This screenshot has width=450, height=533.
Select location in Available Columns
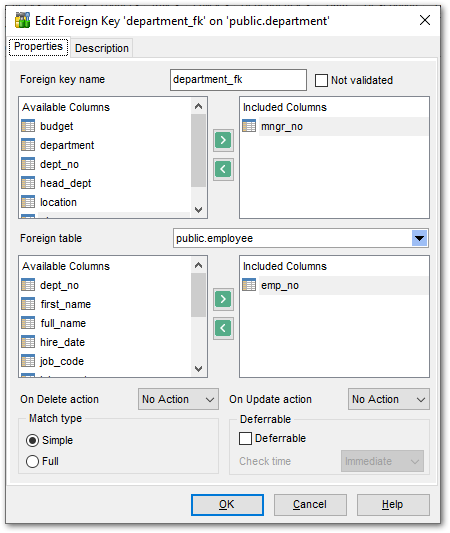[x=58, y=202]
